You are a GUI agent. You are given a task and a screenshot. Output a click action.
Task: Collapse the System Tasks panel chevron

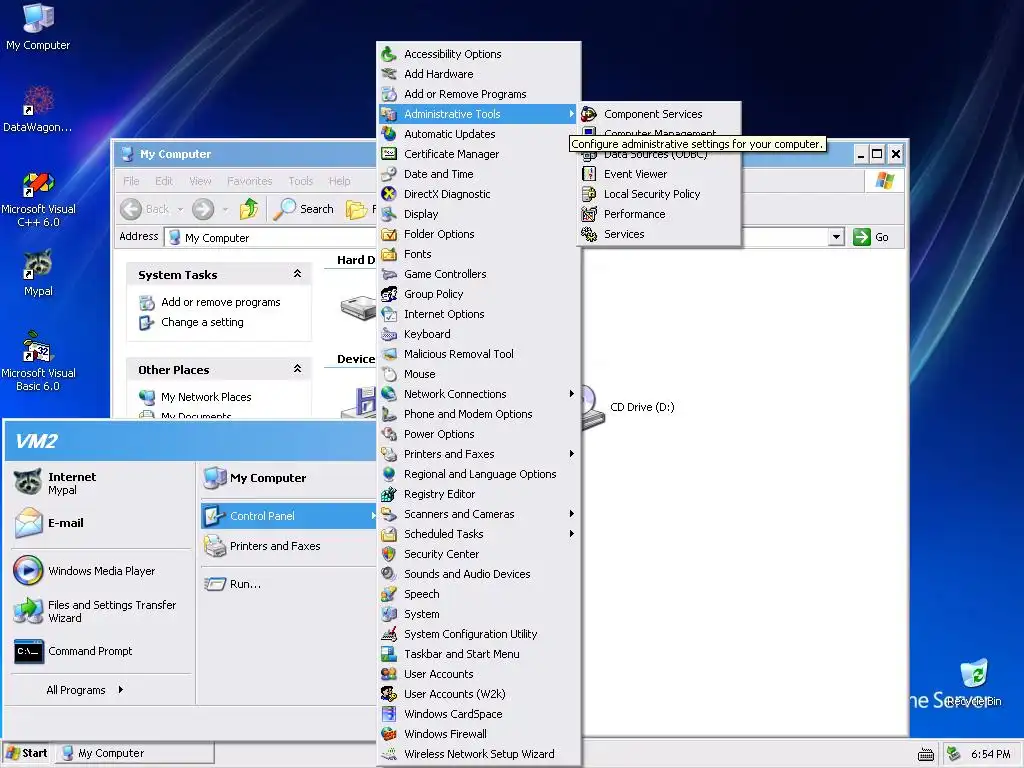(297, 274)
